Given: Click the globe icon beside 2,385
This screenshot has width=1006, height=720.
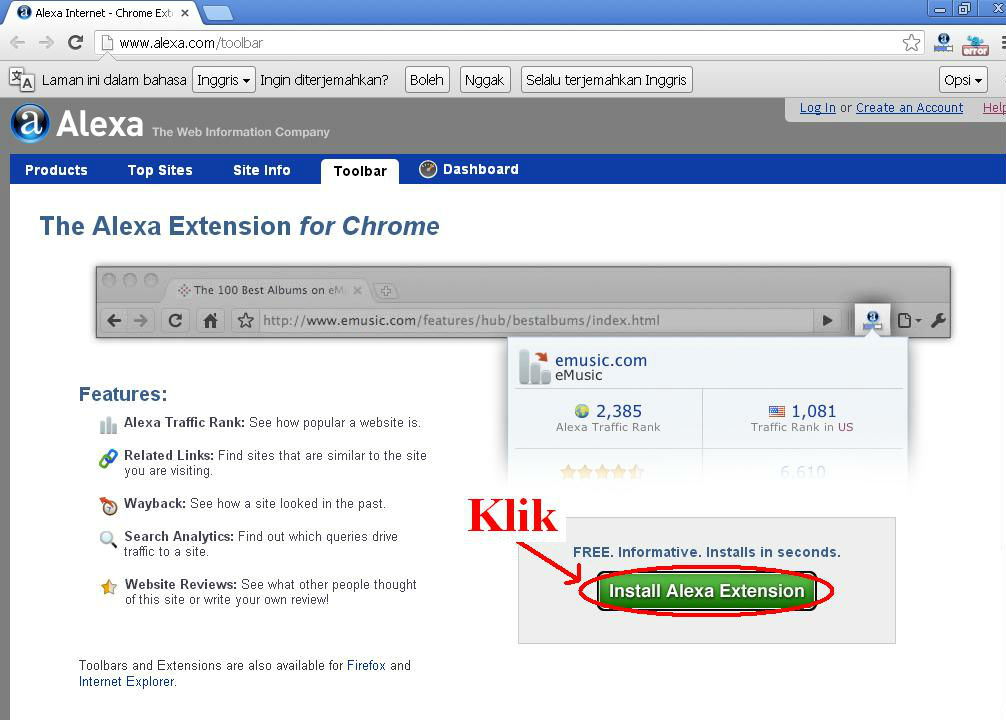Looking at the screenshot, I should [582, 411].
